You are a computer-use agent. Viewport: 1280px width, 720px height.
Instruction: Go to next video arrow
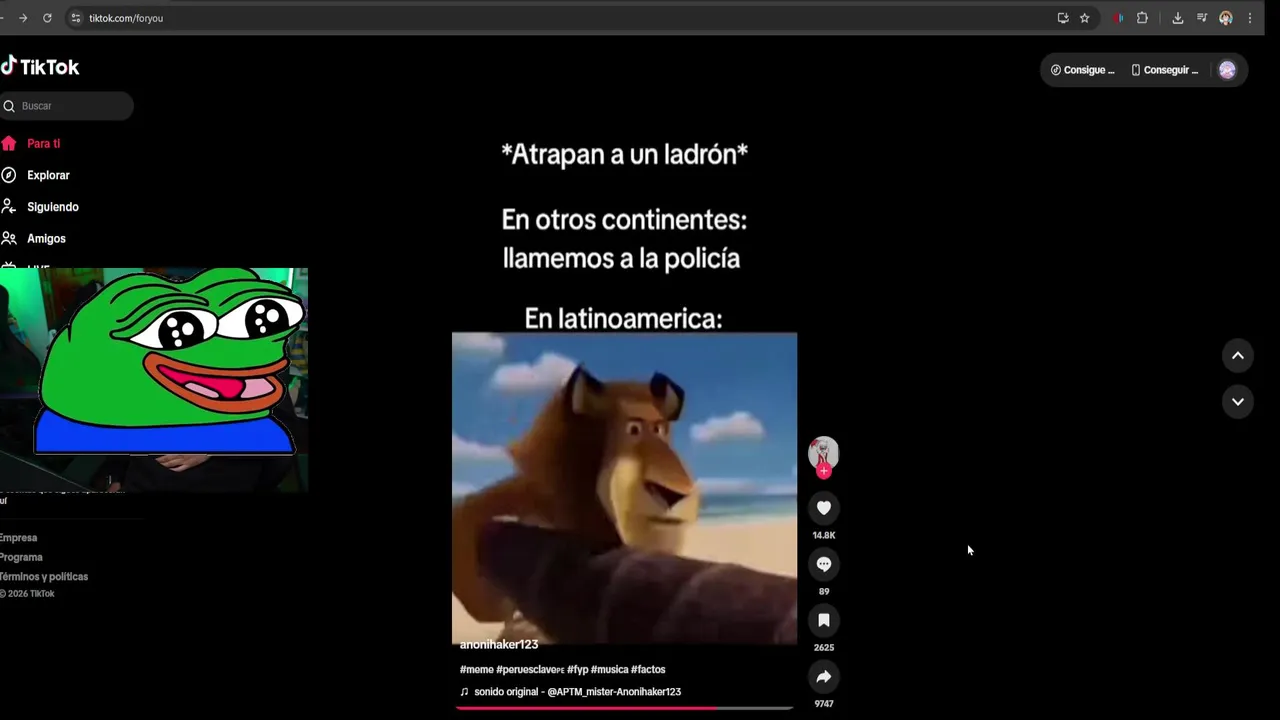point(1238,402)
